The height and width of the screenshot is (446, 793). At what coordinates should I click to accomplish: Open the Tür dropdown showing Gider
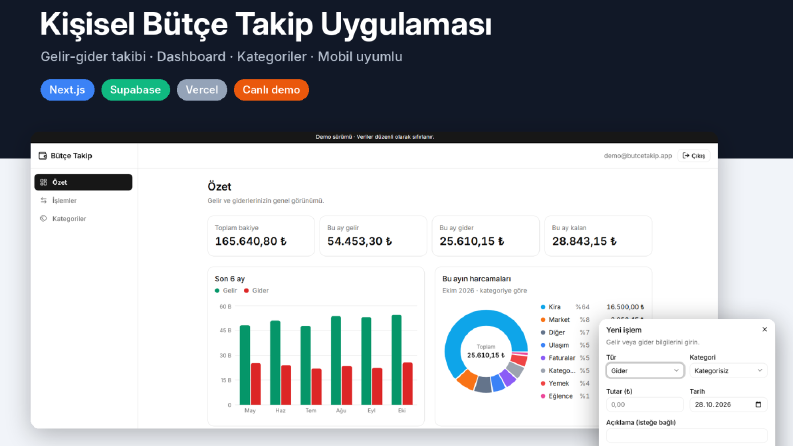(645, 371)
